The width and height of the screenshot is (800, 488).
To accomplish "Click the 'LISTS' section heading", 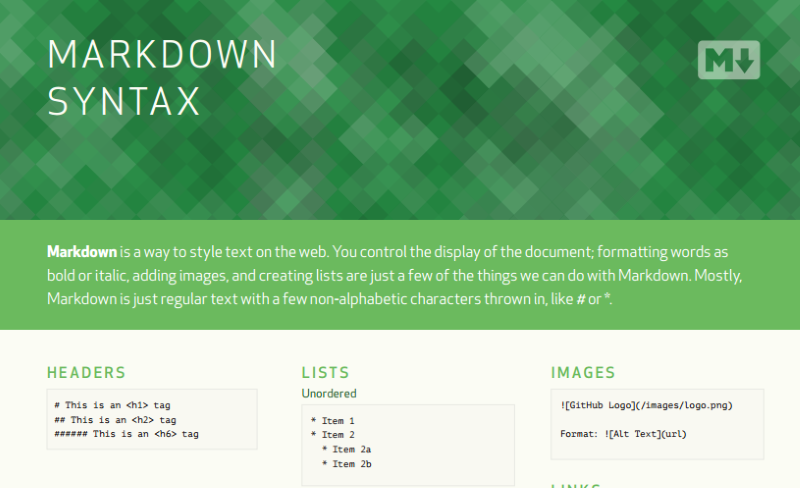I will [x=326, y=373].
